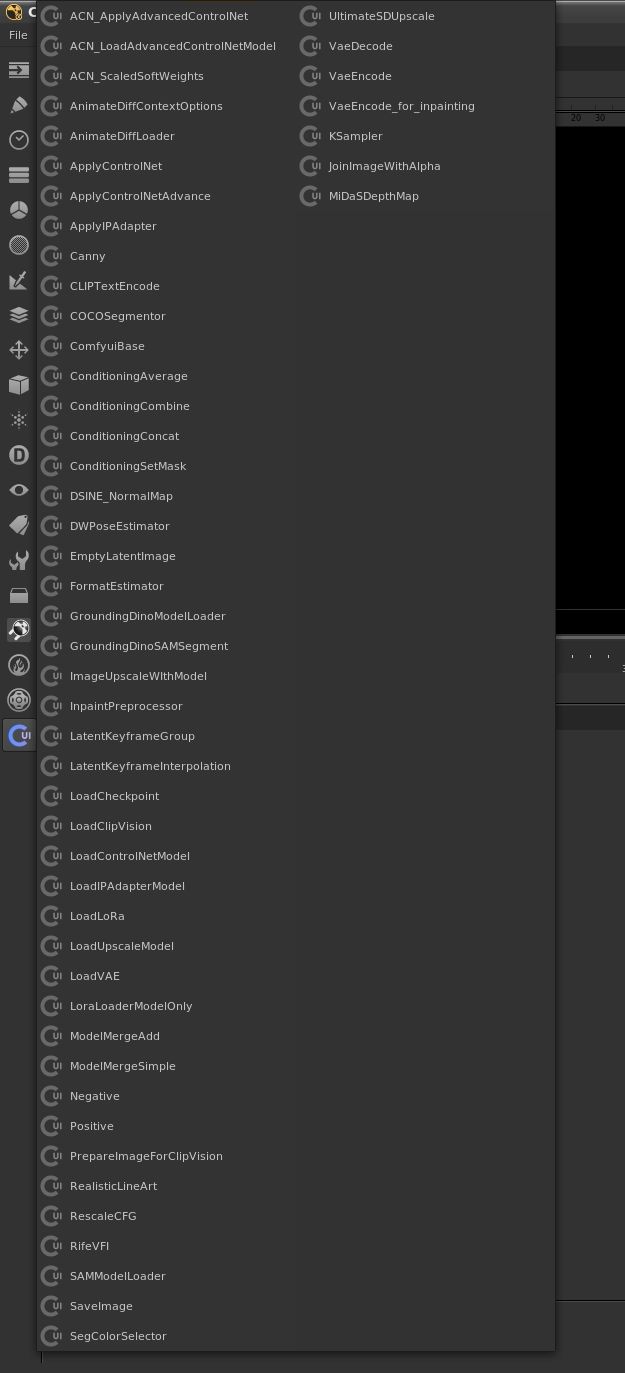
Task: Open the Merge nodes layers icon
Action: coord(18,315)
